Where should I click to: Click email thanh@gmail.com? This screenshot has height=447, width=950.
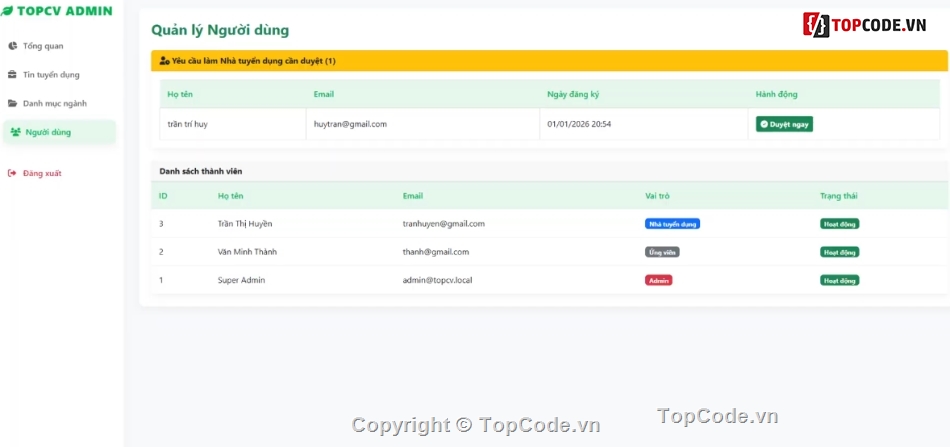436,252
